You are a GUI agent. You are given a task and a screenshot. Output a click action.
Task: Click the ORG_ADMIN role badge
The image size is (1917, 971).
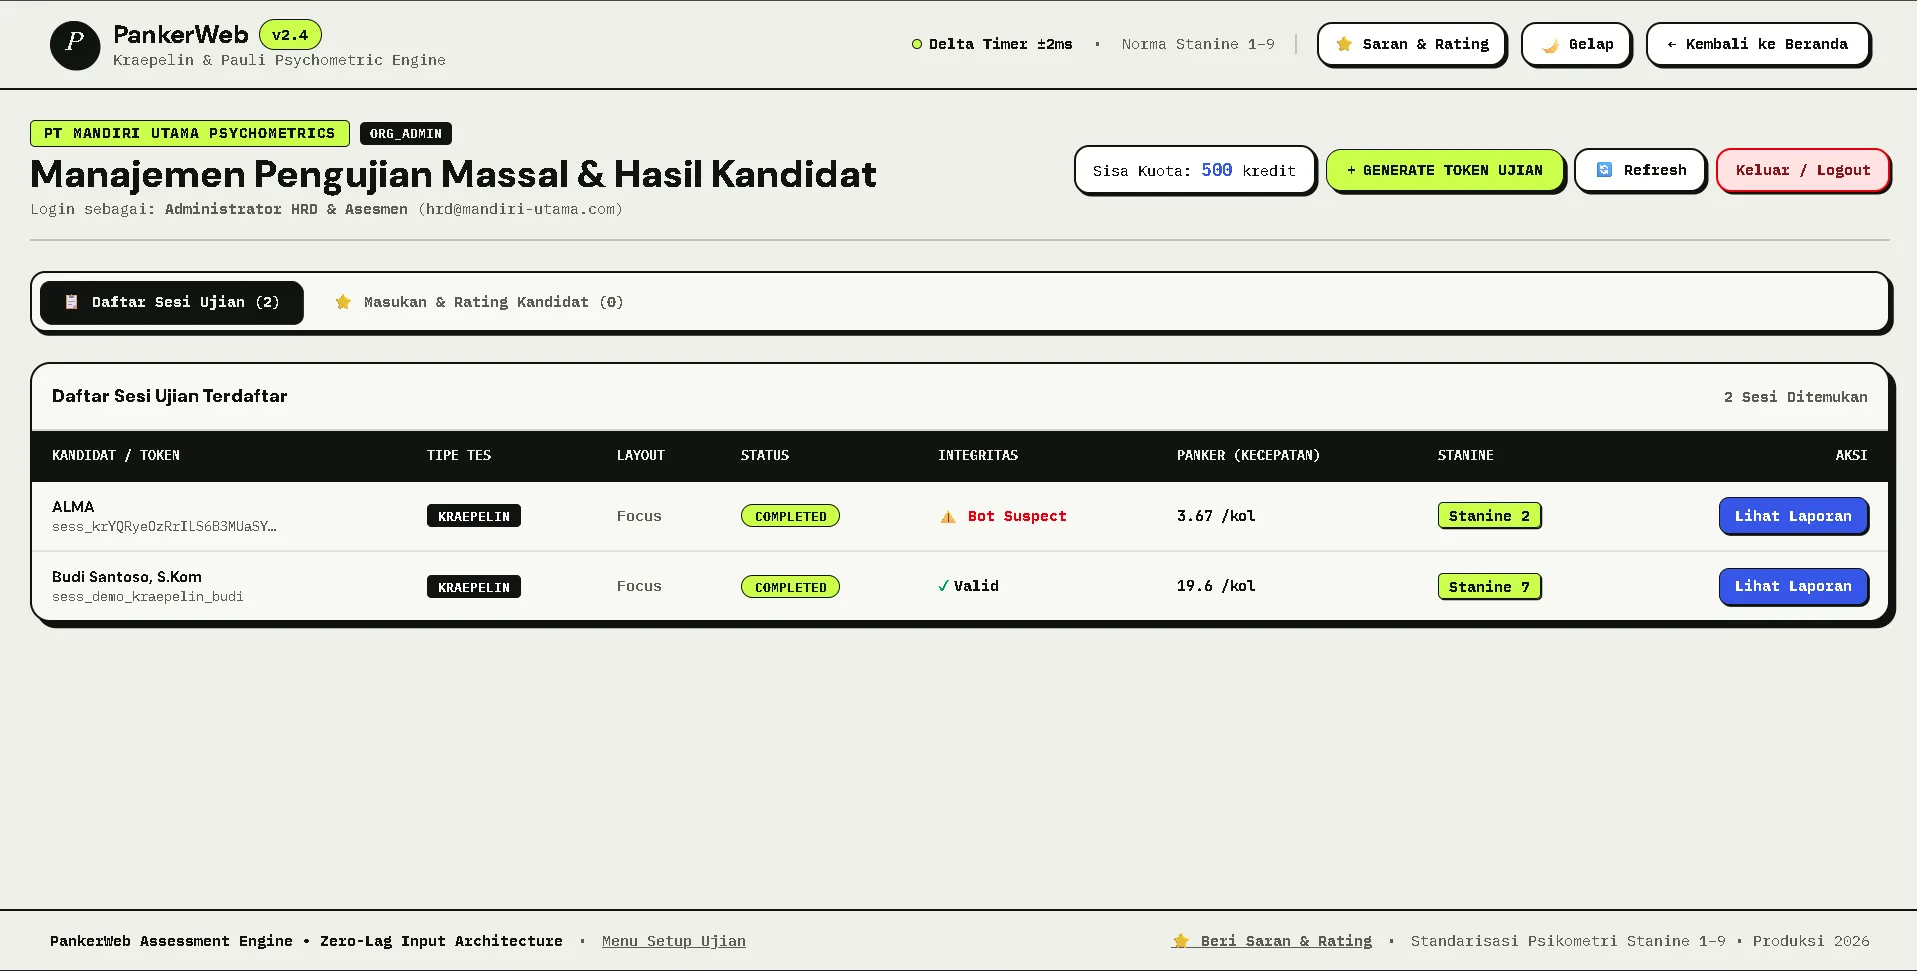coord(406,133)
